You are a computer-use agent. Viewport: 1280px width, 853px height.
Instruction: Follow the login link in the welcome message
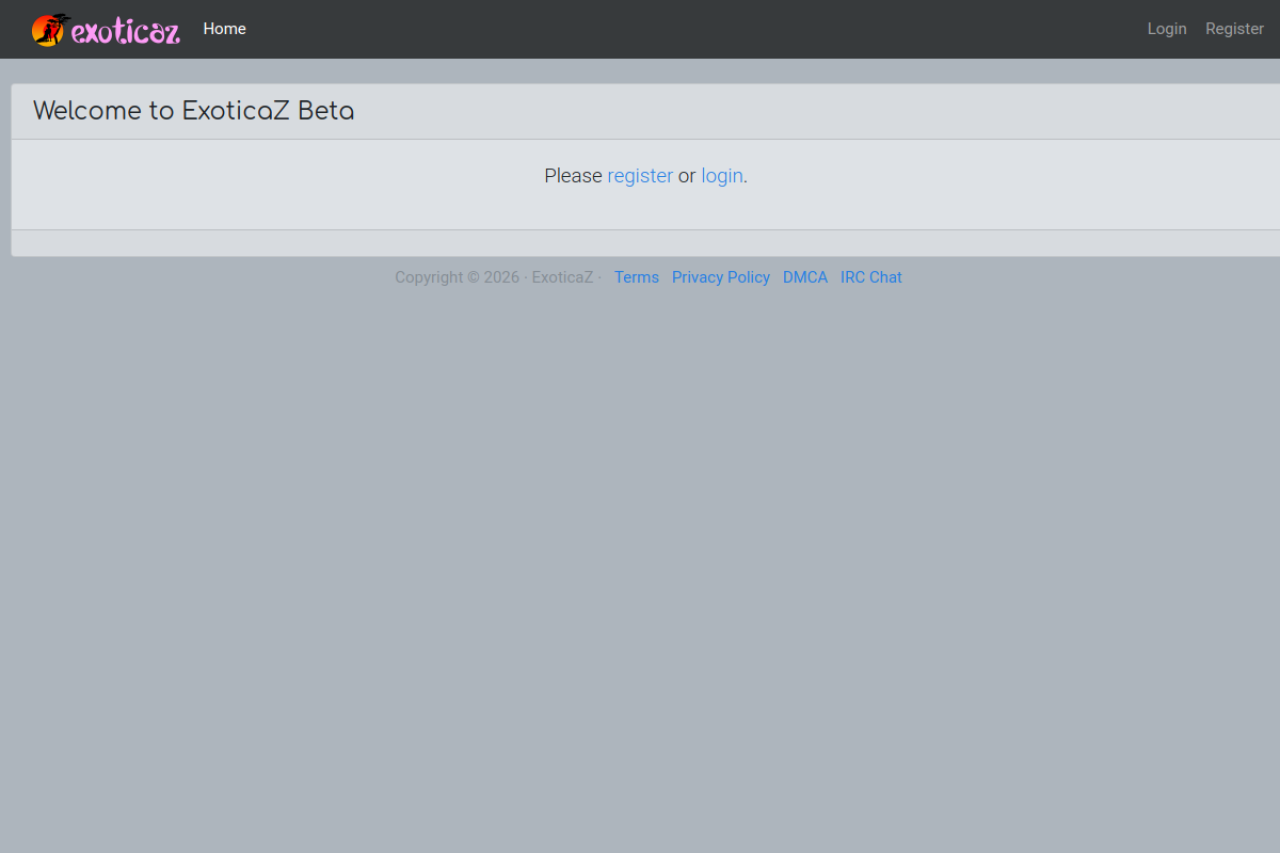721,176
